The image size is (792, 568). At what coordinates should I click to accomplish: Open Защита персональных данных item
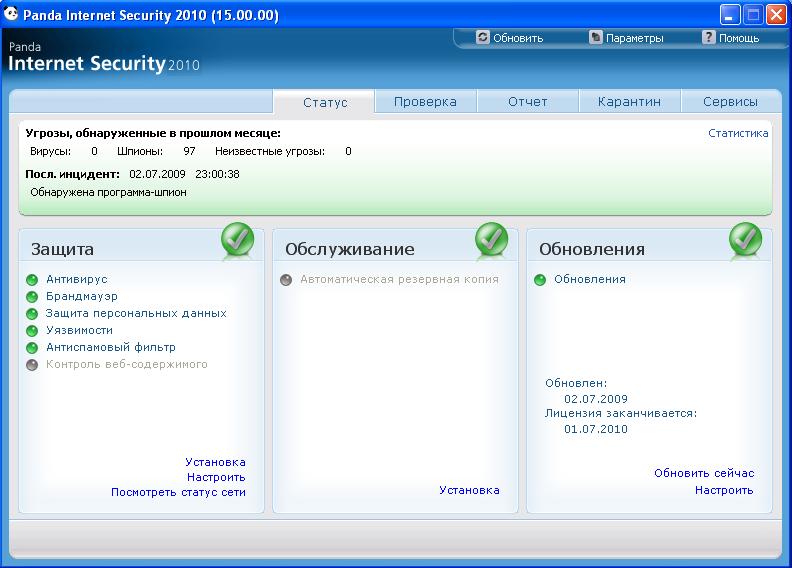(x=136, y=314)
